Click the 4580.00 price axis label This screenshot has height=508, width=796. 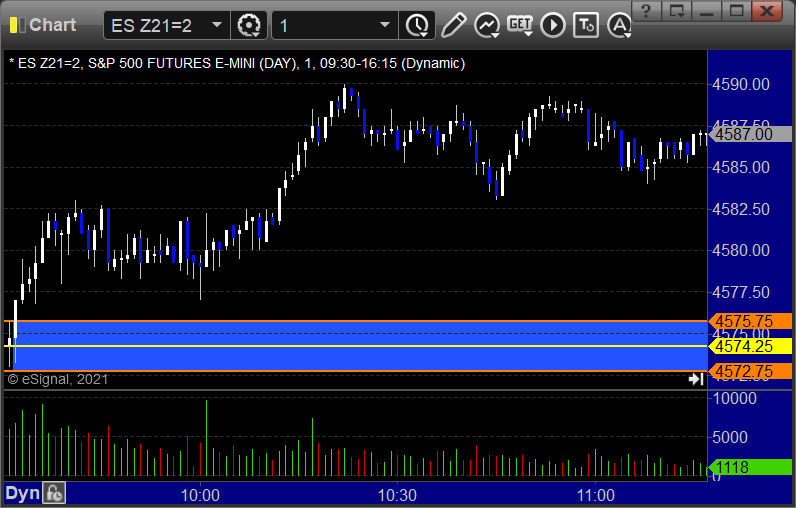coord(741,250)
